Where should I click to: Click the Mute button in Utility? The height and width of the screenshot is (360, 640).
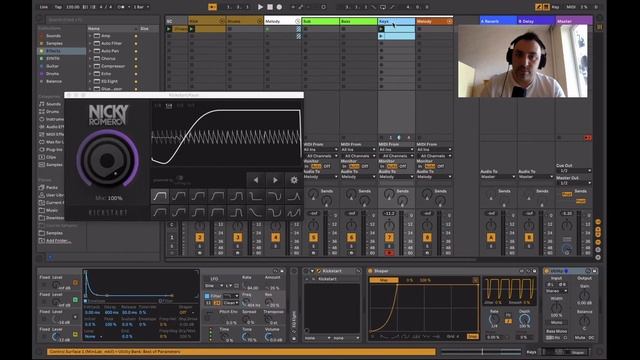581,338
